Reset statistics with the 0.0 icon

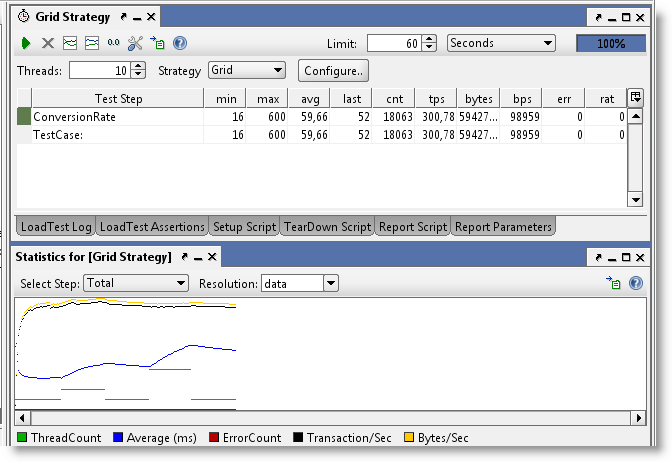(113, 42)
